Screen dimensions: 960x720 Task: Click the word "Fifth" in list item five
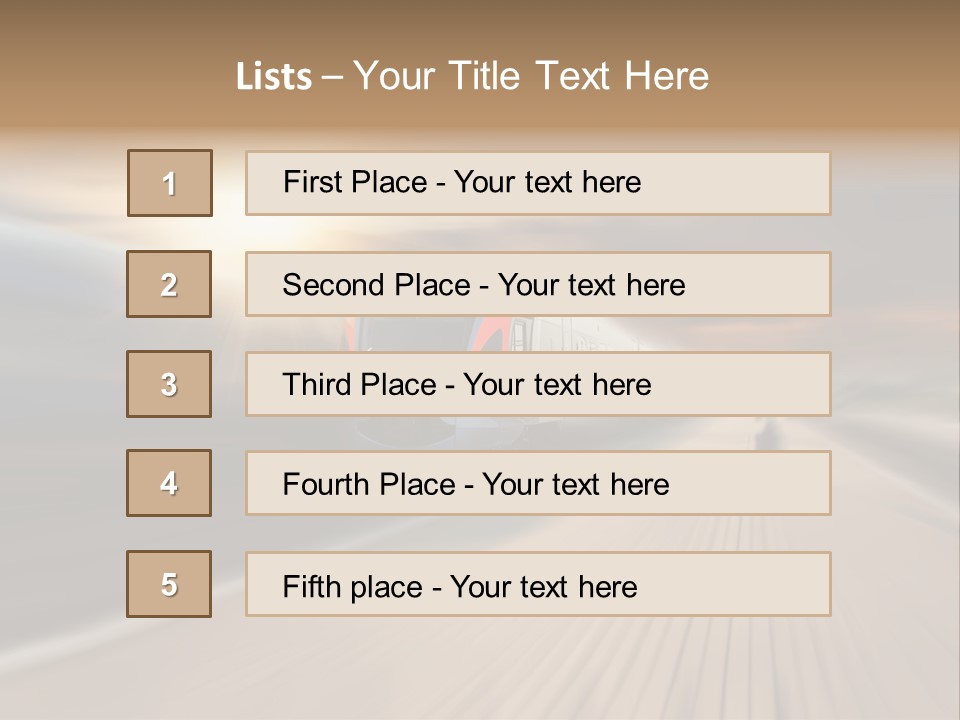(x=310, y=586)
